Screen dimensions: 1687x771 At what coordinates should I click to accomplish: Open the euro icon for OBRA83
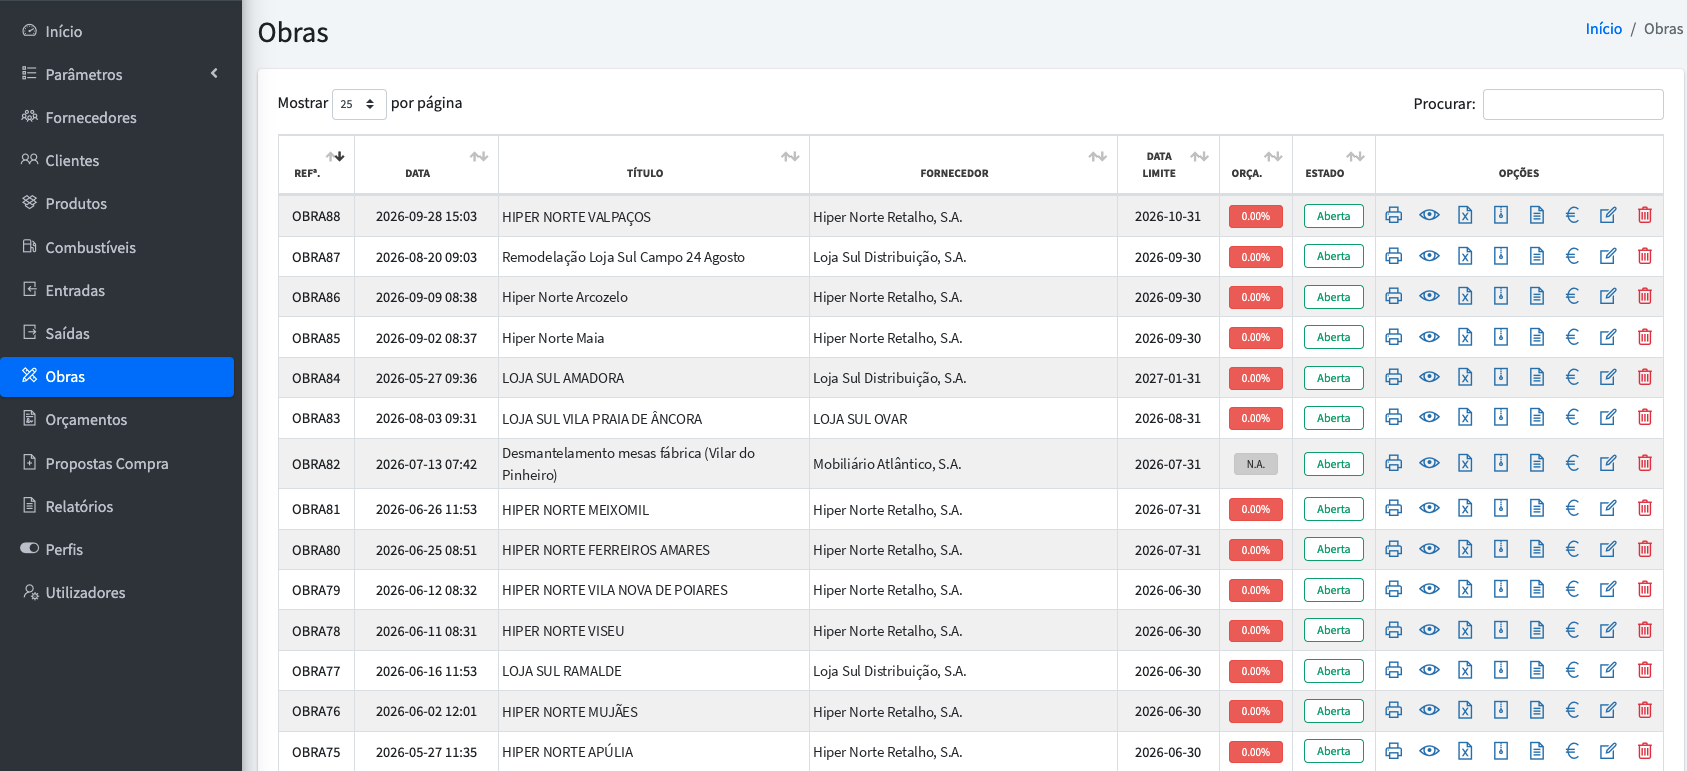tap(1572, 417)
